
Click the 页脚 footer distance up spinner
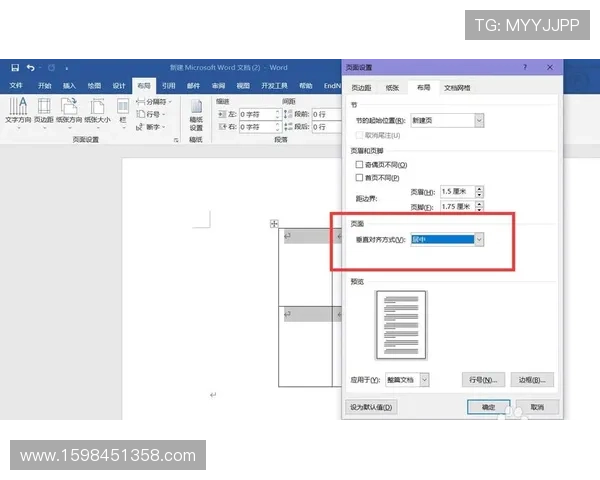pos(479,204)
